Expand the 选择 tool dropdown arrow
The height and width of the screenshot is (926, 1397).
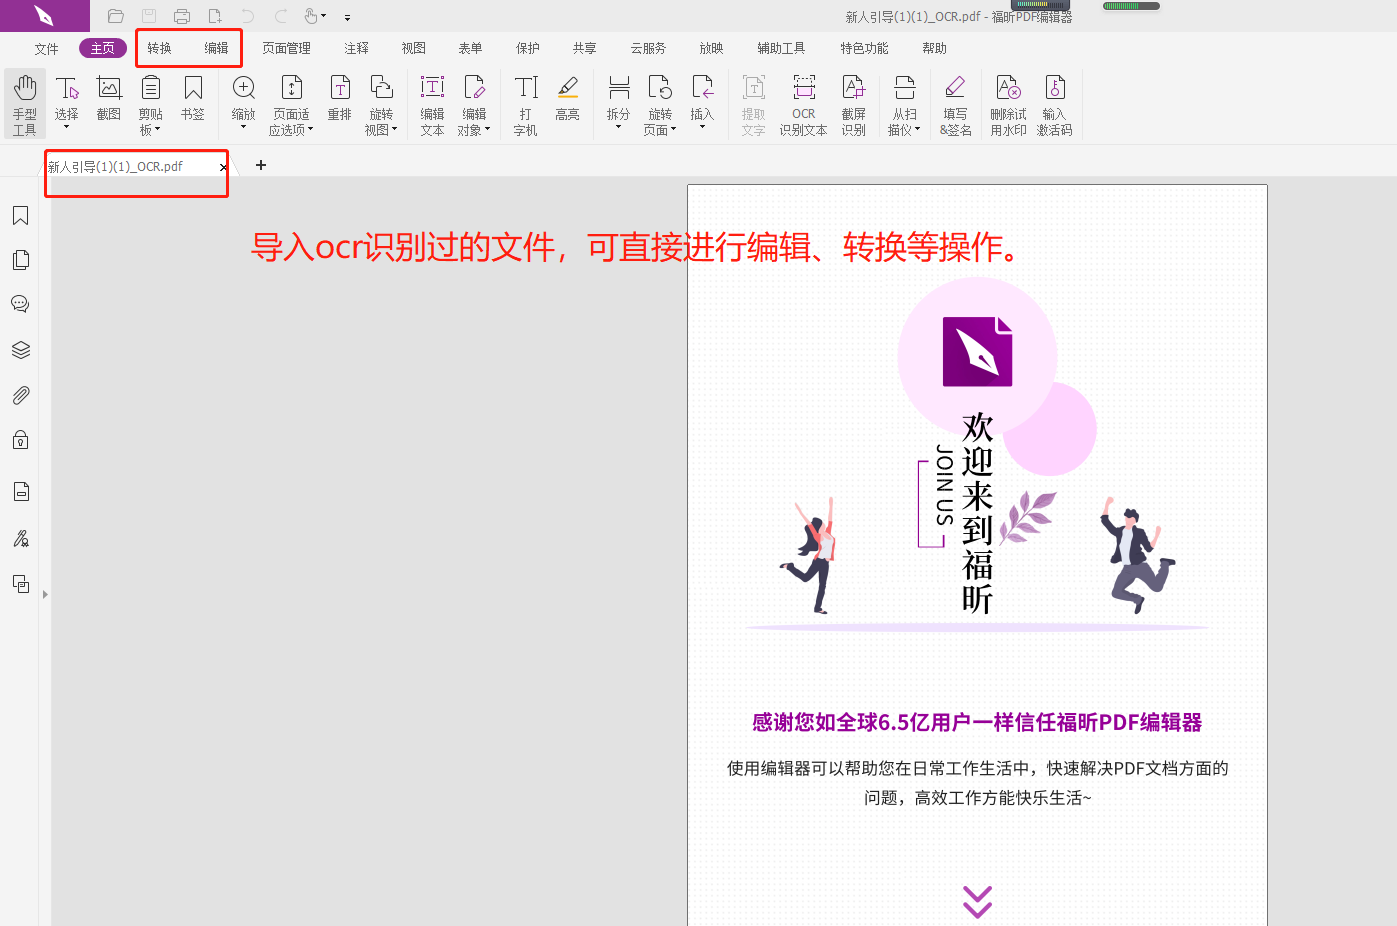coord(67,125)
